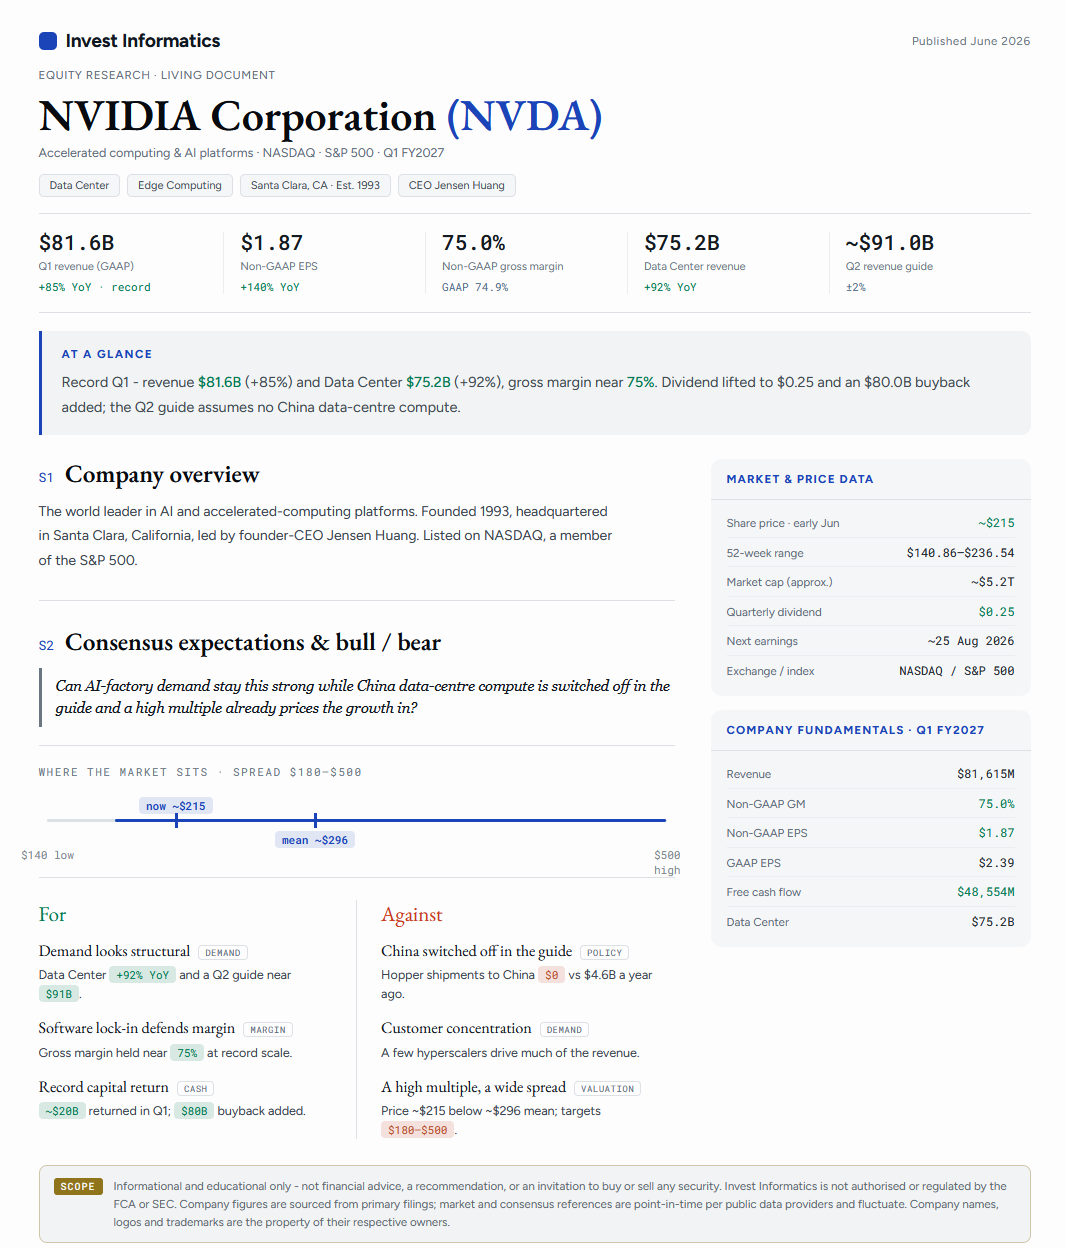This screenshot has width=1066, height=1248.
Task: Click the Share price ~$215 value
Action: coord(996,523)
